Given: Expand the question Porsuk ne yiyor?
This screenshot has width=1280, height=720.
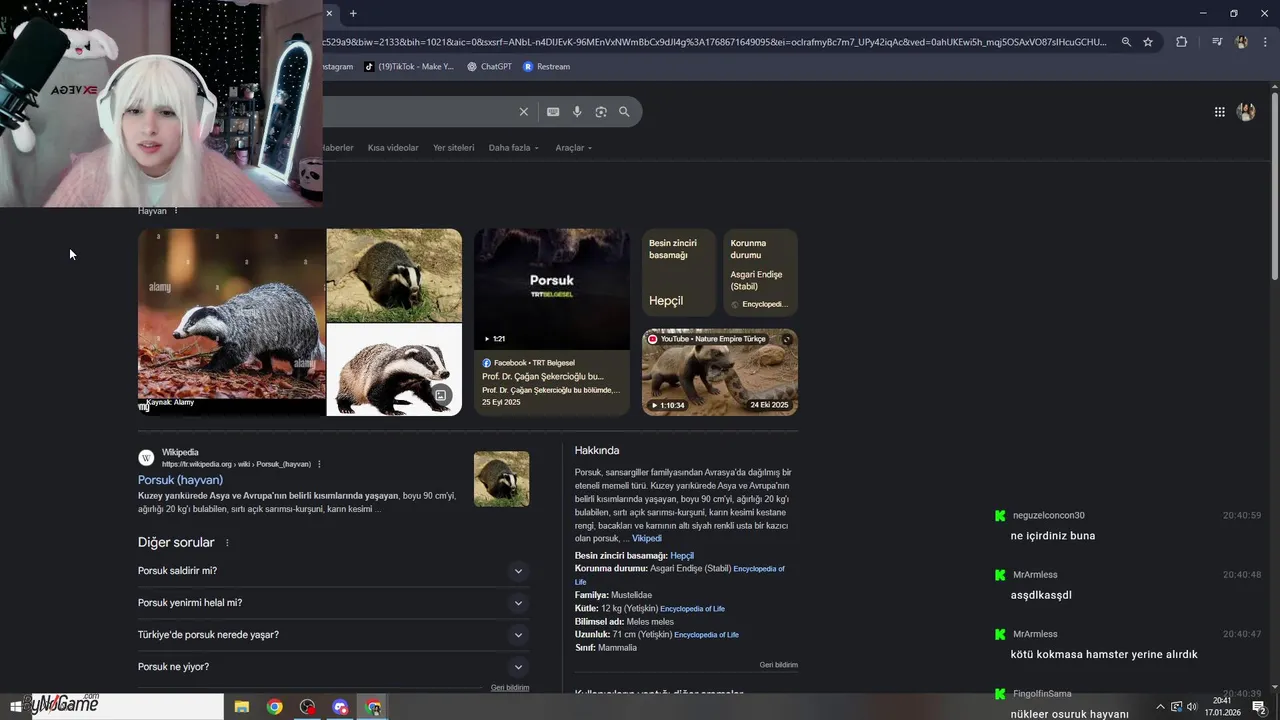Looking at the screenshot, I should [333, 667].
